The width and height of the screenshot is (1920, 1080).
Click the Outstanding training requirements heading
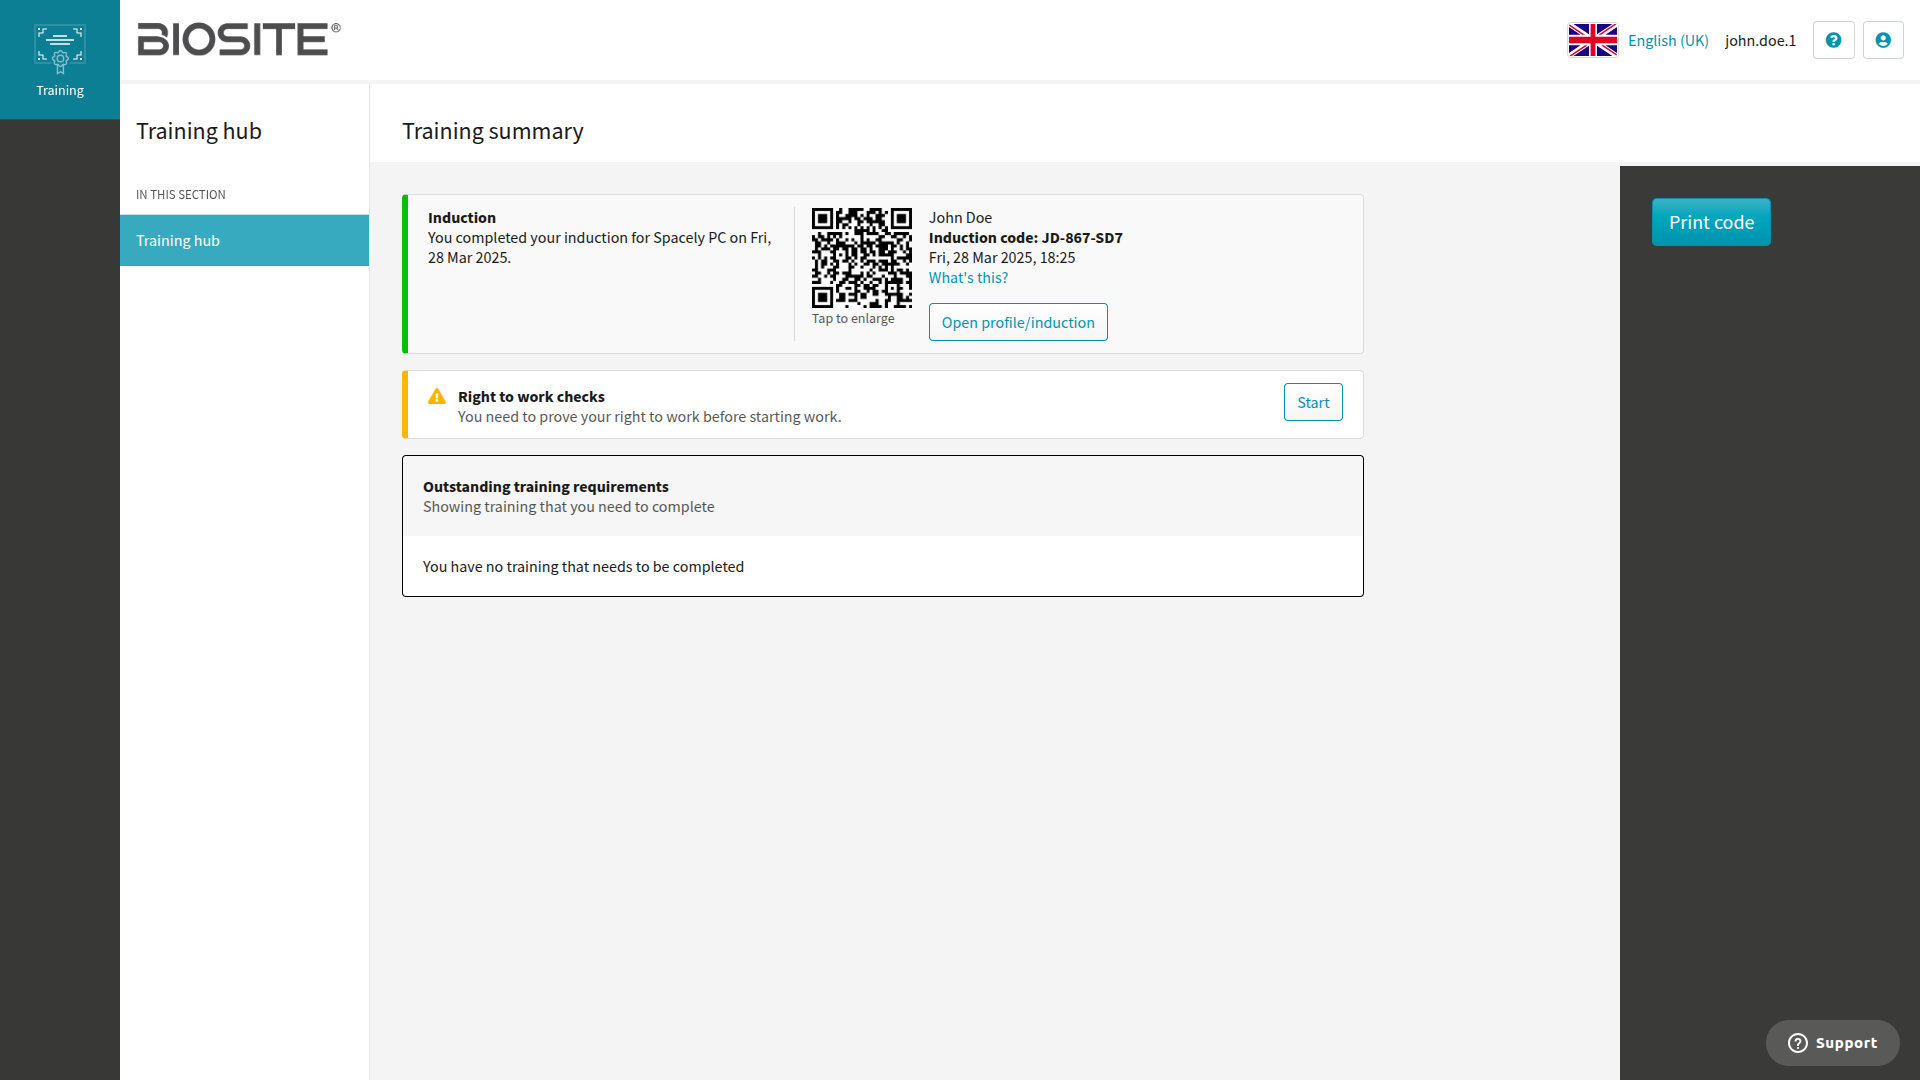545,487
